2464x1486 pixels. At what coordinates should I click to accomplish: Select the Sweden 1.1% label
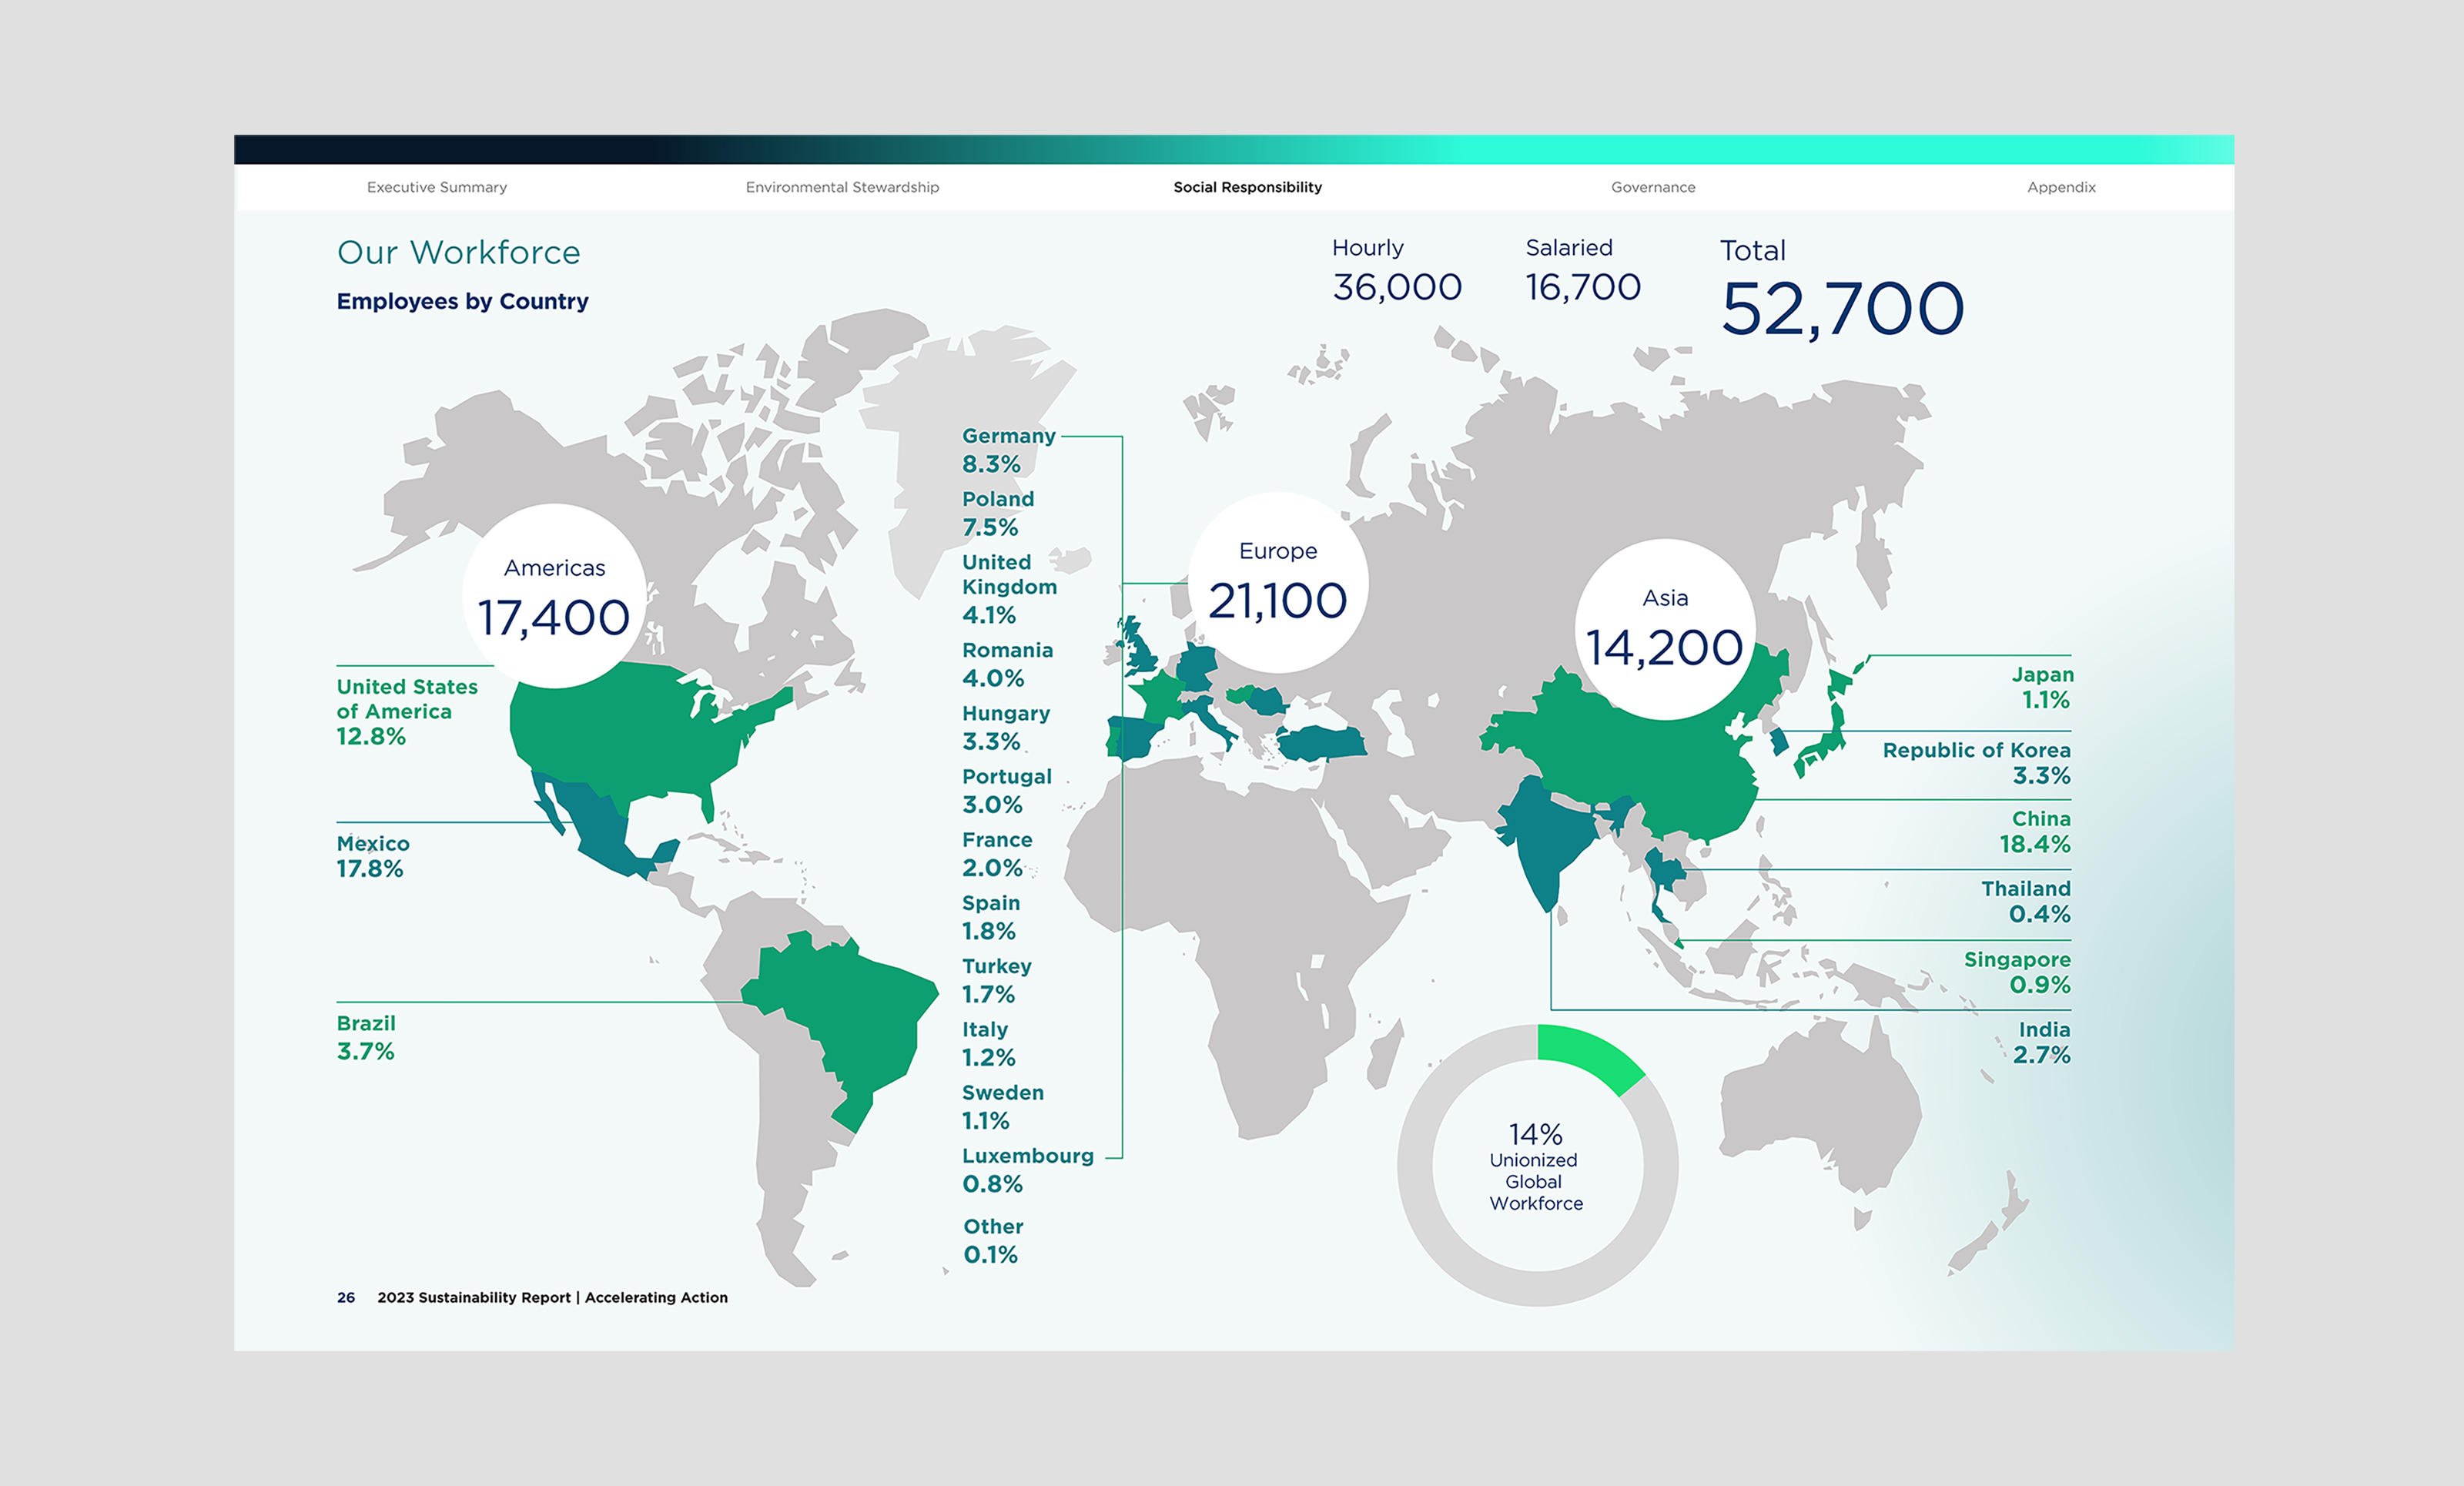1002,1106
